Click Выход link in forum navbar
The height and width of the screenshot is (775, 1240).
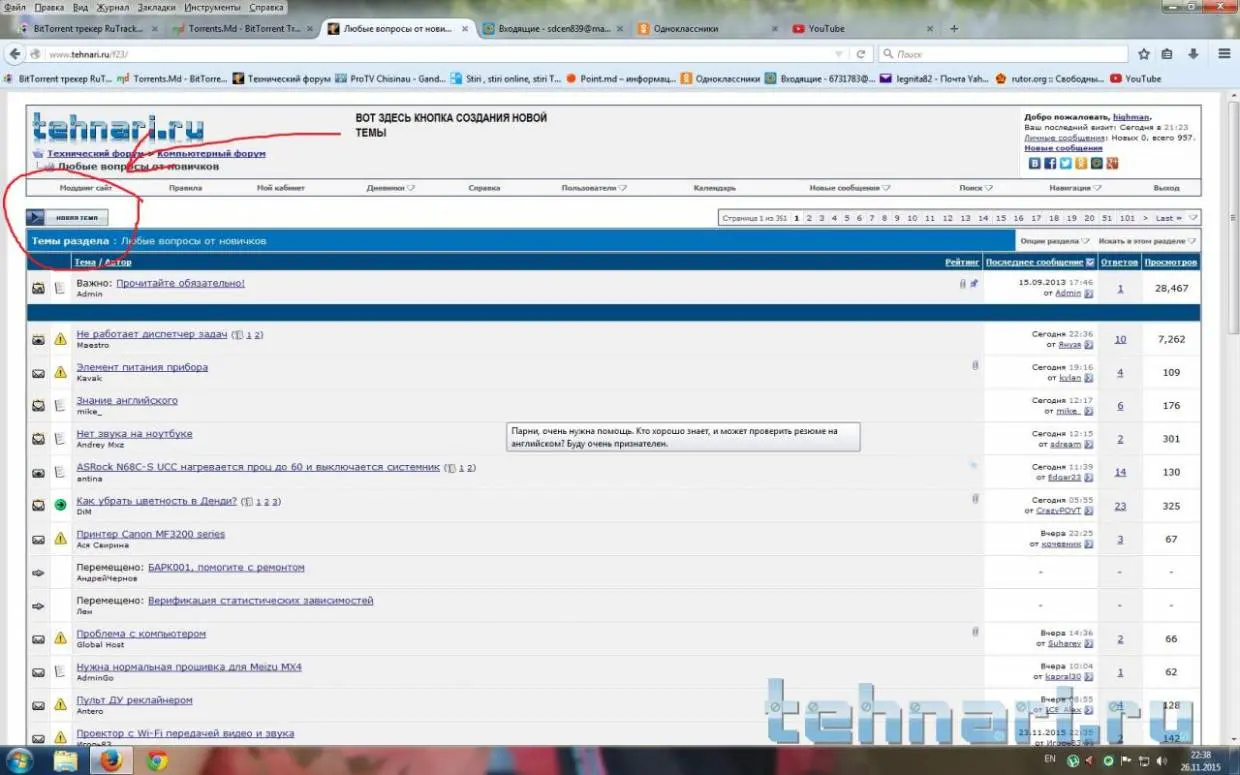[1166, 188]
